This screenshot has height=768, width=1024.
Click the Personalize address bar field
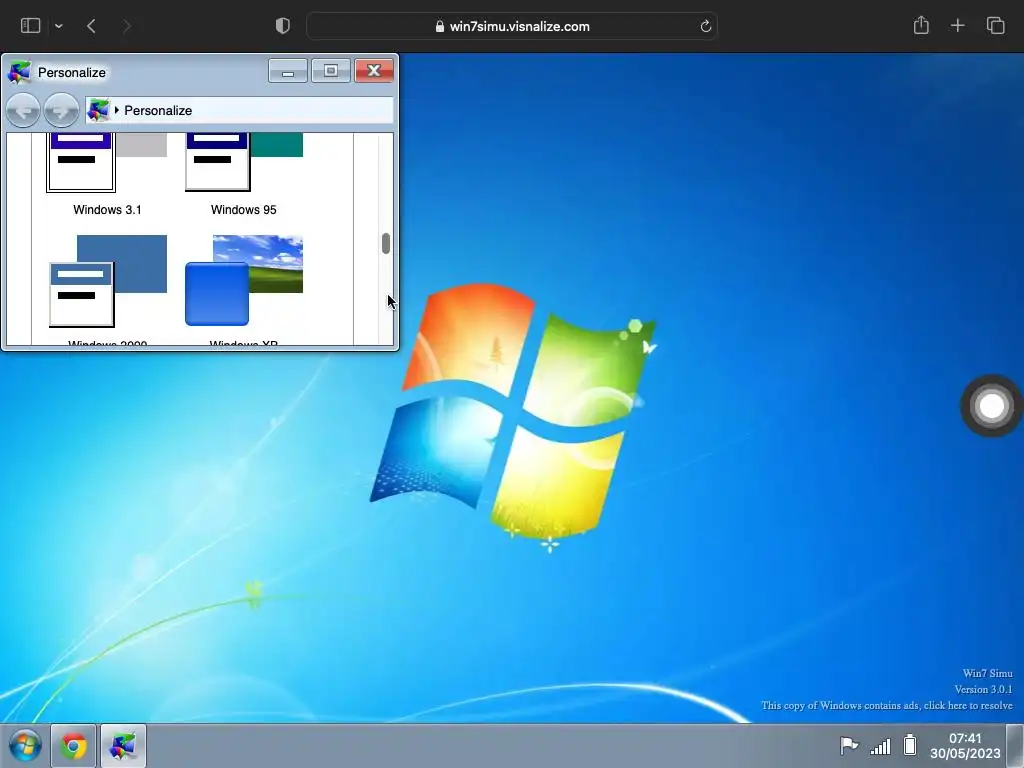240,110
